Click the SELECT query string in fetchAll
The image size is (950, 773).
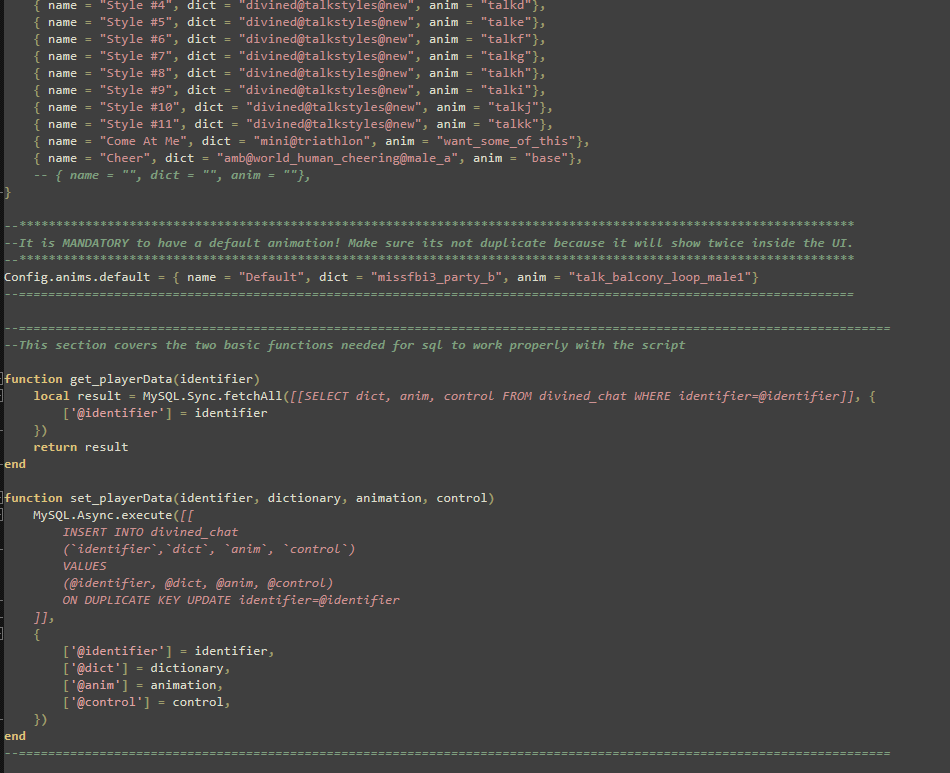[571, 396]
